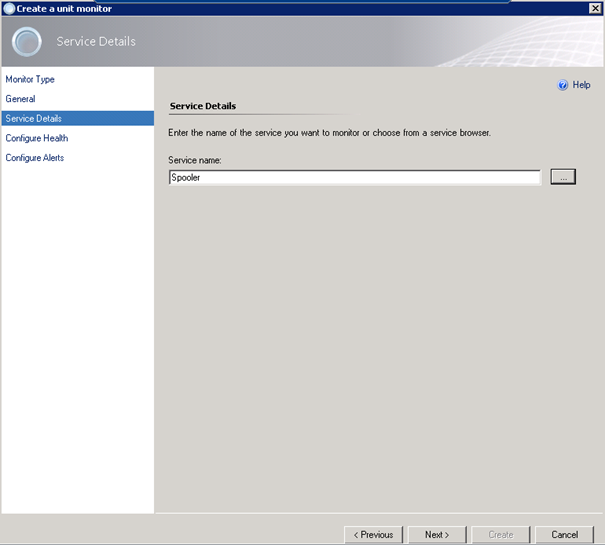Go to the General wizard step
This screenshot has height=545, width=605.
pyautogui.click(x=20, y=99)
